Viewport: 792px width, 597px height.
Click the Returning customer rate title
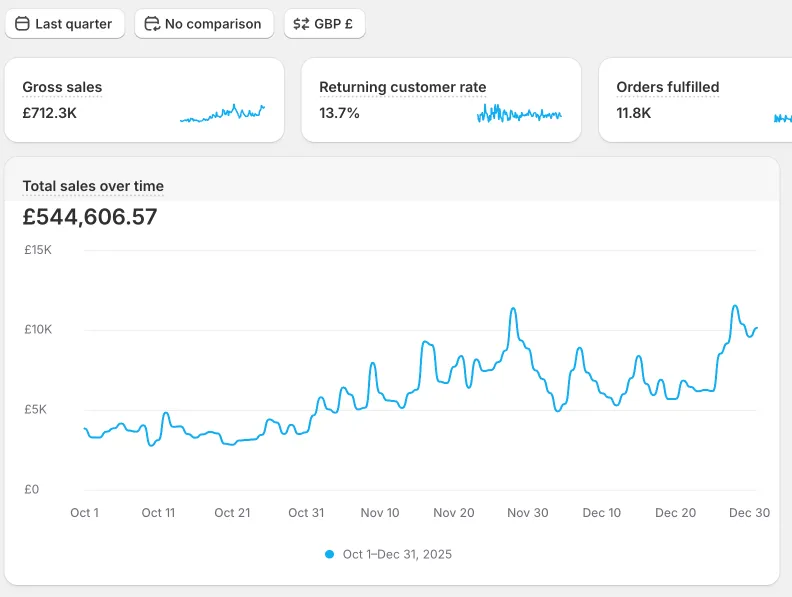click(x=403, y=87)
